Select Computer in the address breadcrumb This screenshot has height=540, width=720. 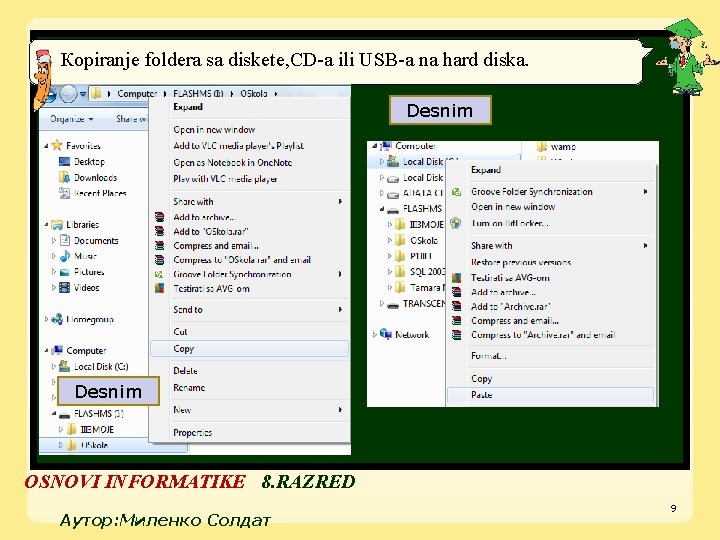pyautogui.click(x=137, y=94)
